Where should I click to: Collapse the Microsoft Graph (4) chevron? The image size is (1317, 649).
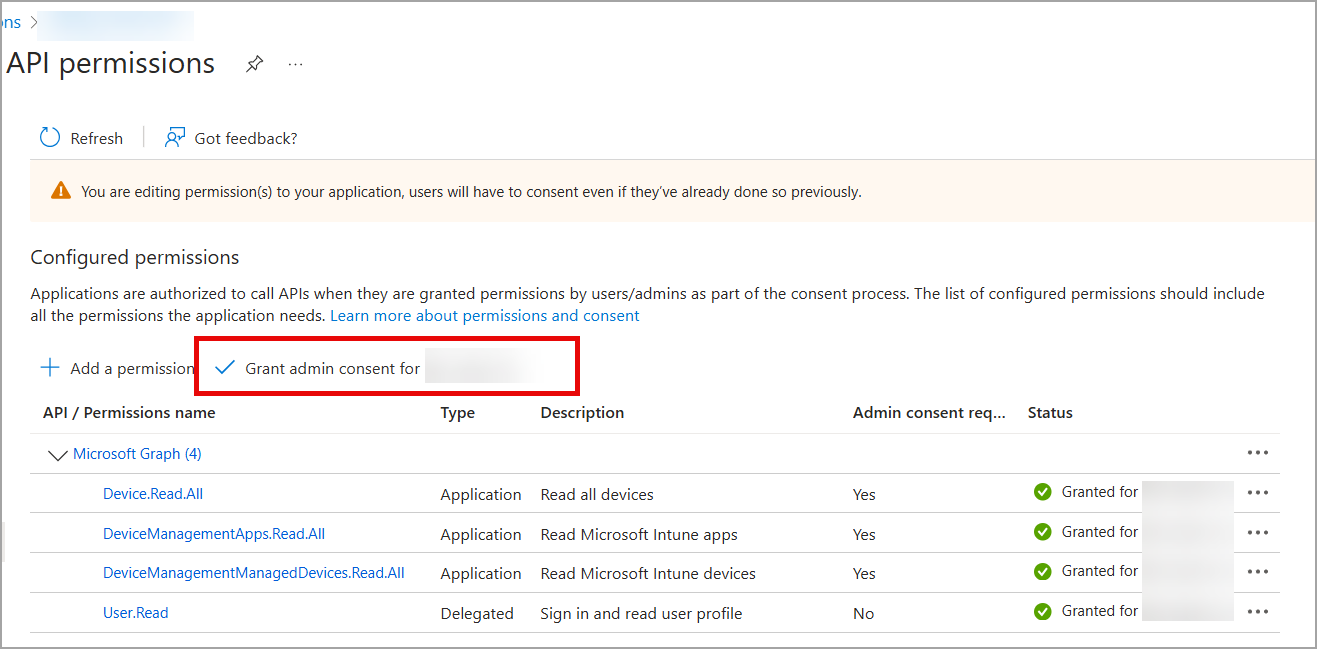click(x=58, y=455)
